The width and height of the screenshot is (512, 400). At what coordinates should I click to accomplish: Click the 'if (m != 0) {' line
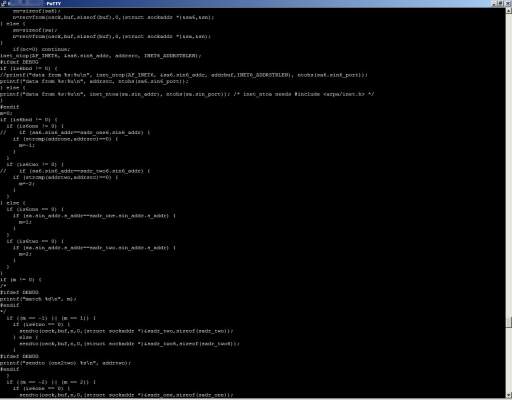pos(21,280)
